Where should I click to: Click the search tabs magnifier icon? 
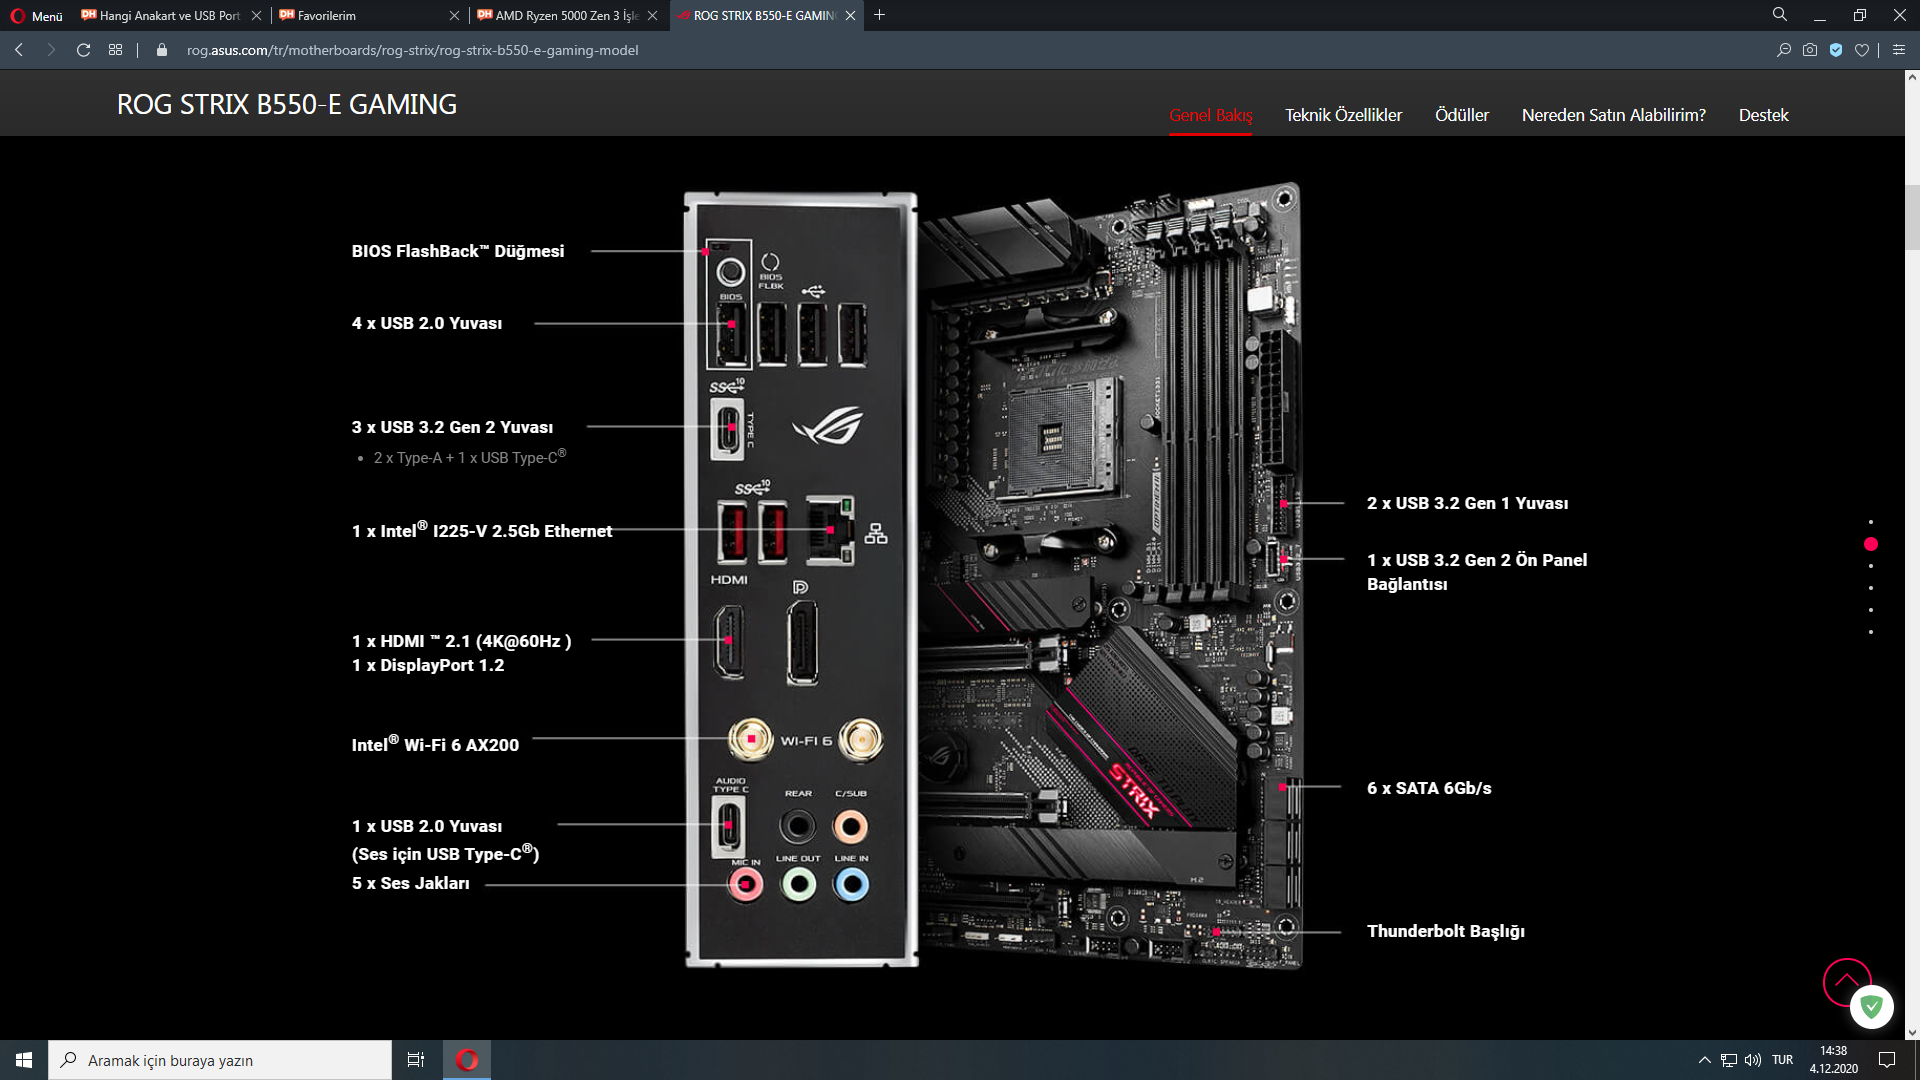point(1780,15)
